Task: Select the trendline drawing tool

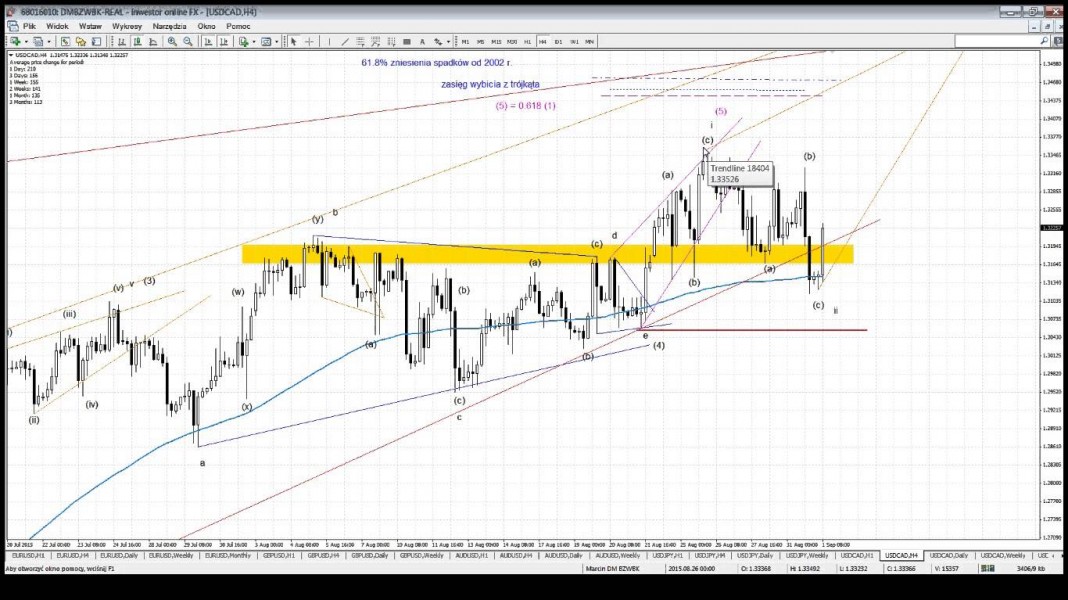Action: click(345, 42)
